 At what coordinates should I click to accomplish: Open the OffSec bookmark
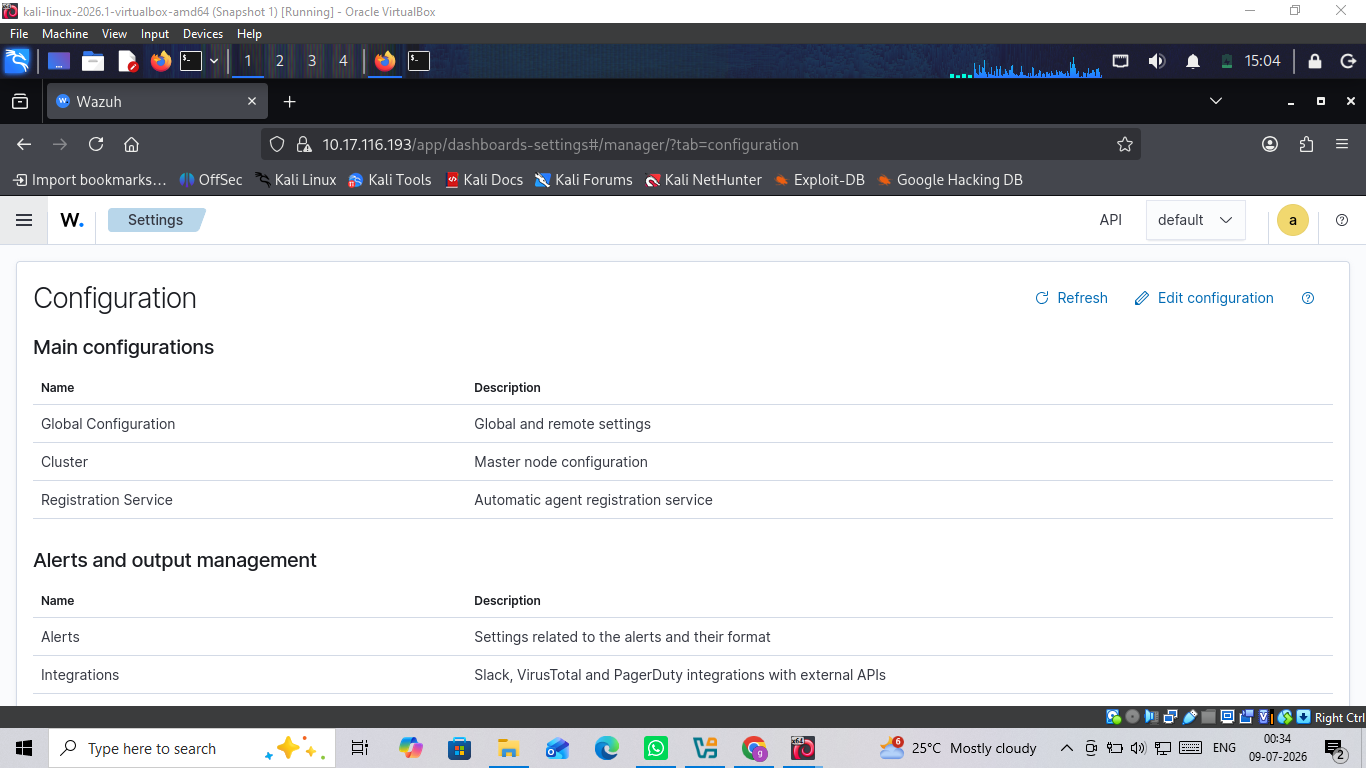click(211, 180)
